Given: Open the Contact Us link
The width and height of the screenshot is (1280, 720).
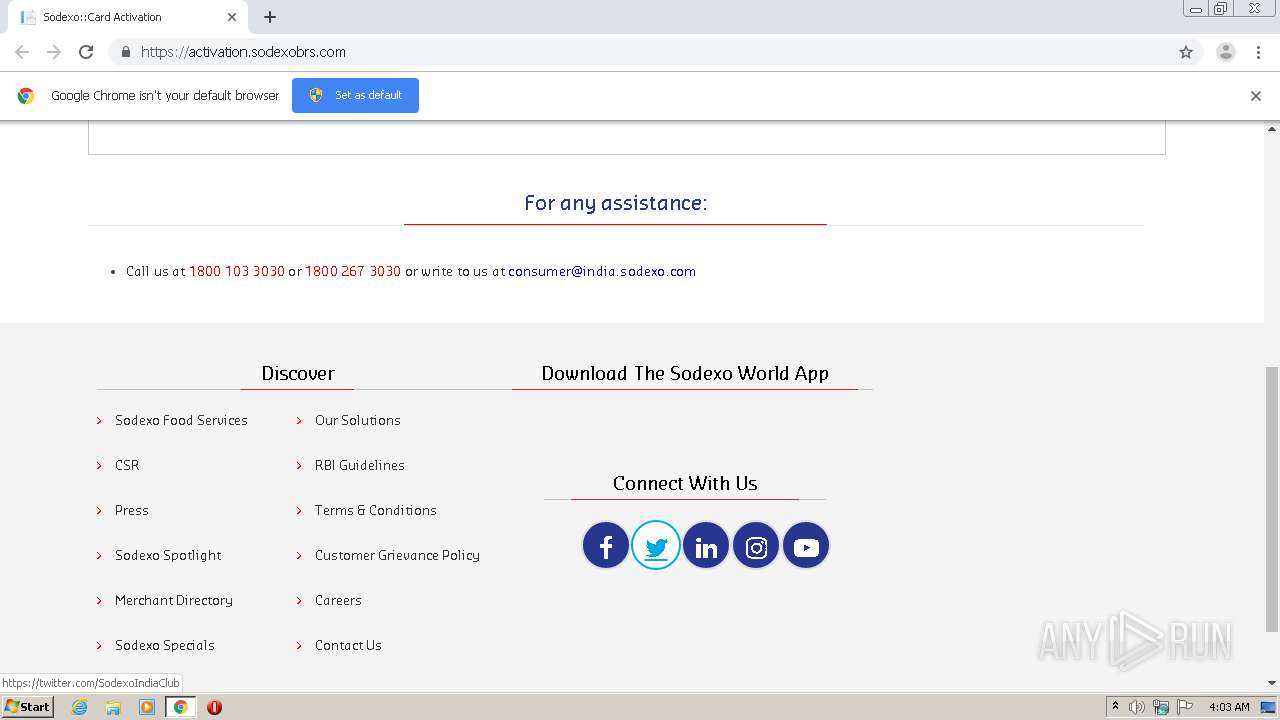Looking at the screenshot, I should point(348,646).
